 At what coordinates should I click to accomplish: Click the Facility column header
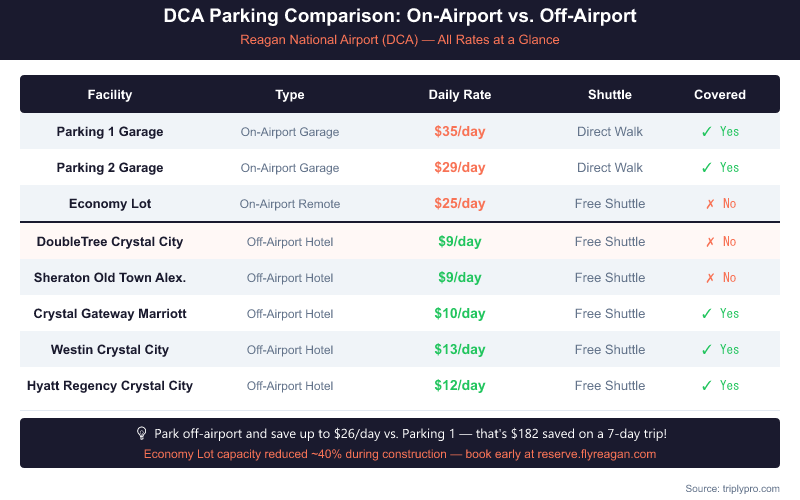[110, 95]
